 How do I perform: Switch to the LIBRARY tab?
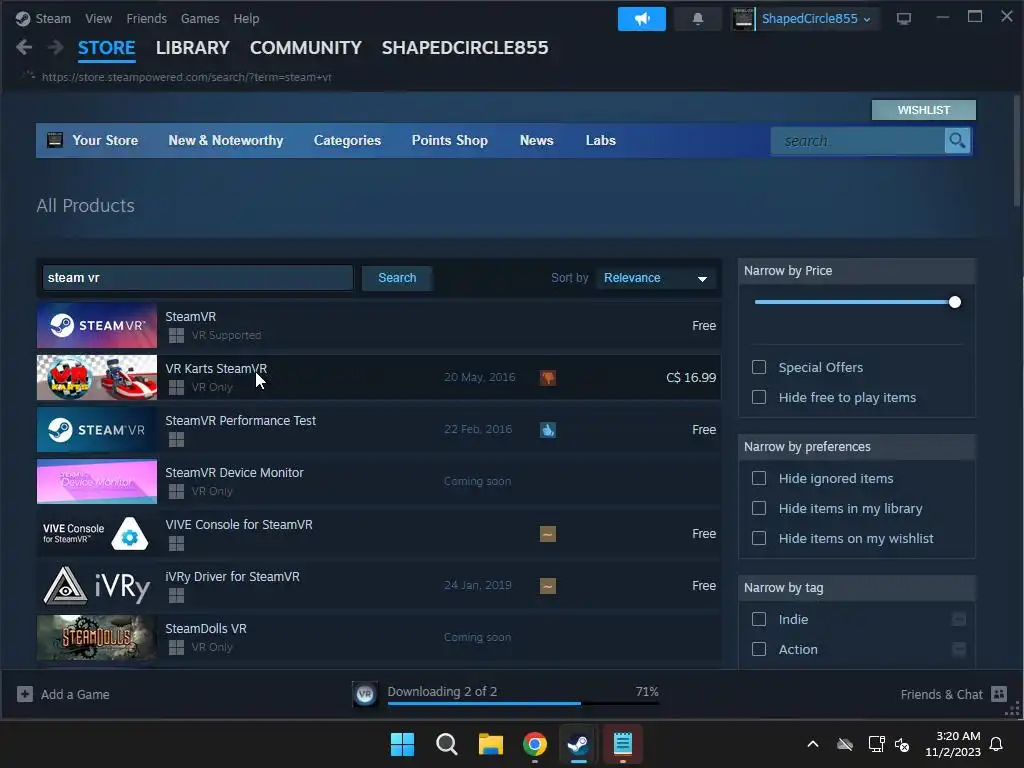pyautogui.click(x=193, y=48)
